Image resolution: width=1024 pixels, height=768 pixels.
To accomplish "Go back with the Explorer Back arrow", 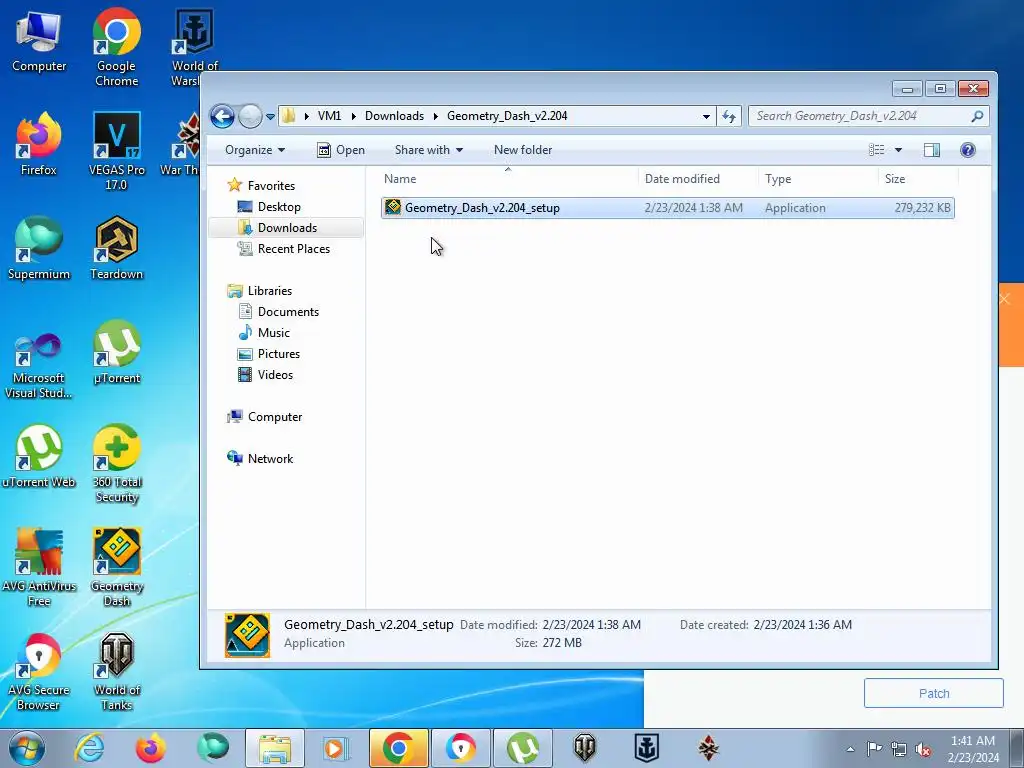I will 222,116.
